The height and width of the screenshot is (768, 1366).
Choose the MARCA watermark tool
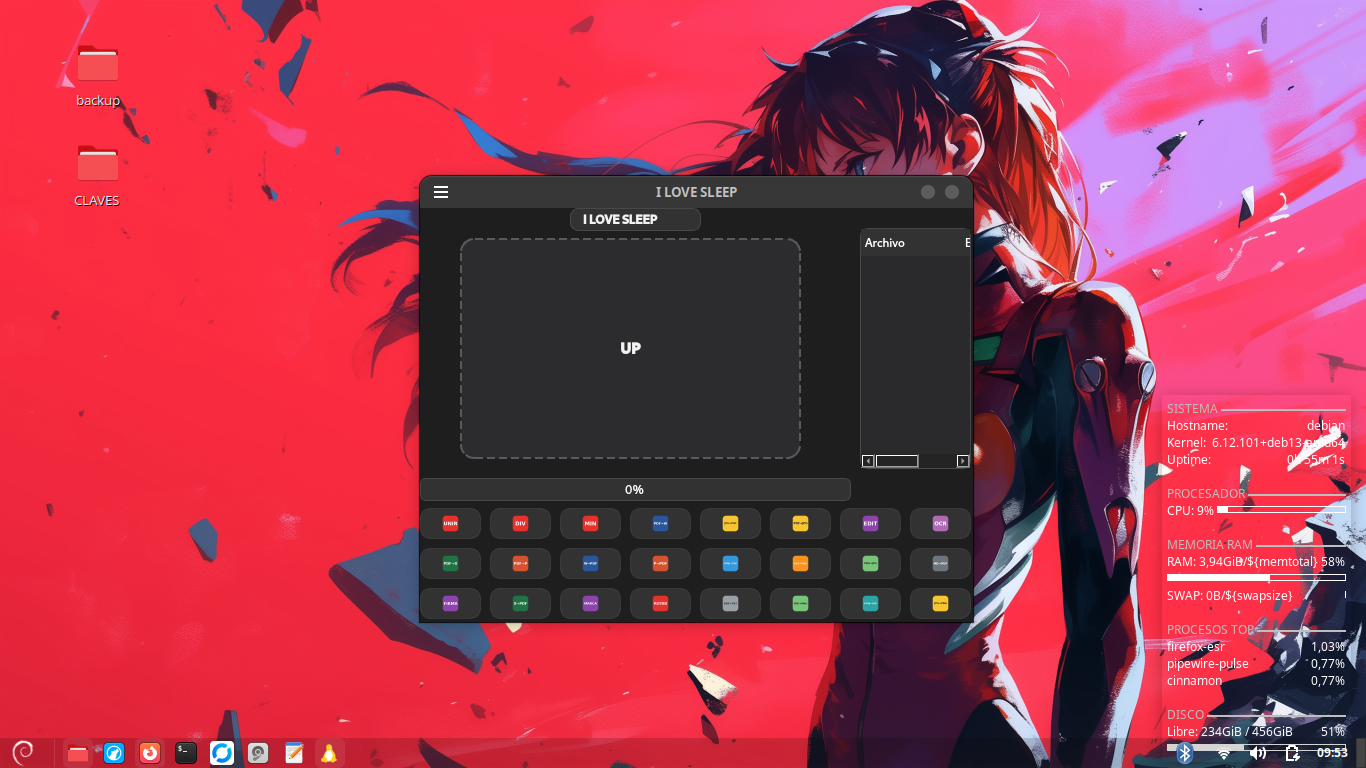coord(590,603)
